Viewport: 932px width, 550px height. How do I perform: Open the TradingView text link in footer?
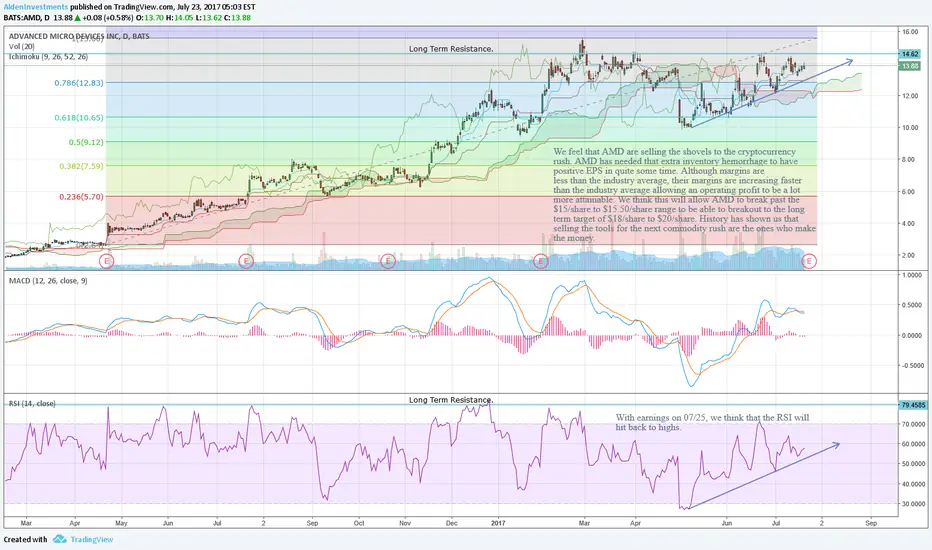[x=92, y=539]
